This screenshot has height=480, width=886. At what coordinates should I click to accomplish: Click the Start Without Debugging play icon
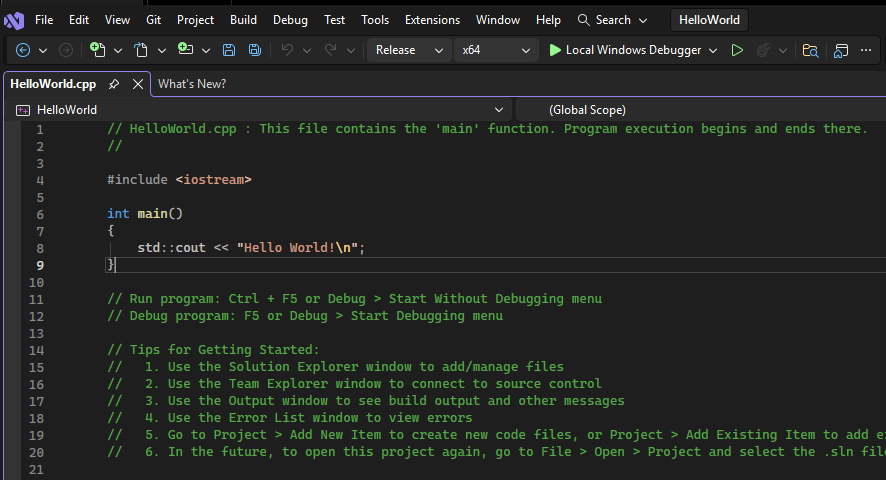(x=737, y=50)
